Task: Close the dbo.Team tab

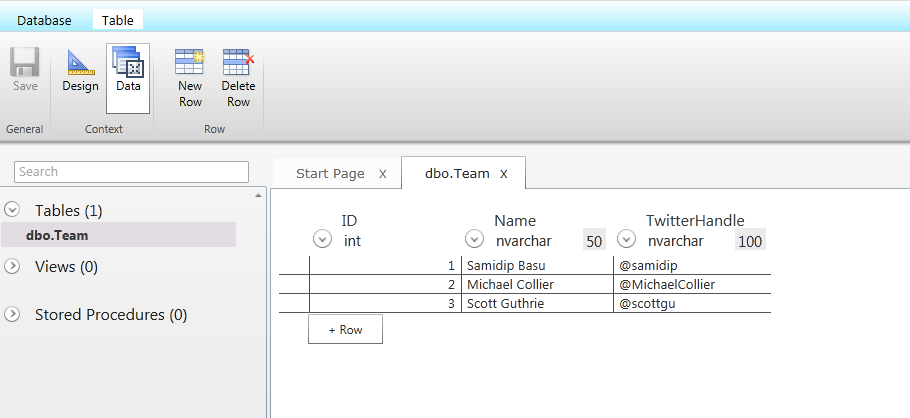Action: pyautogui.click(x=504, y=174)
